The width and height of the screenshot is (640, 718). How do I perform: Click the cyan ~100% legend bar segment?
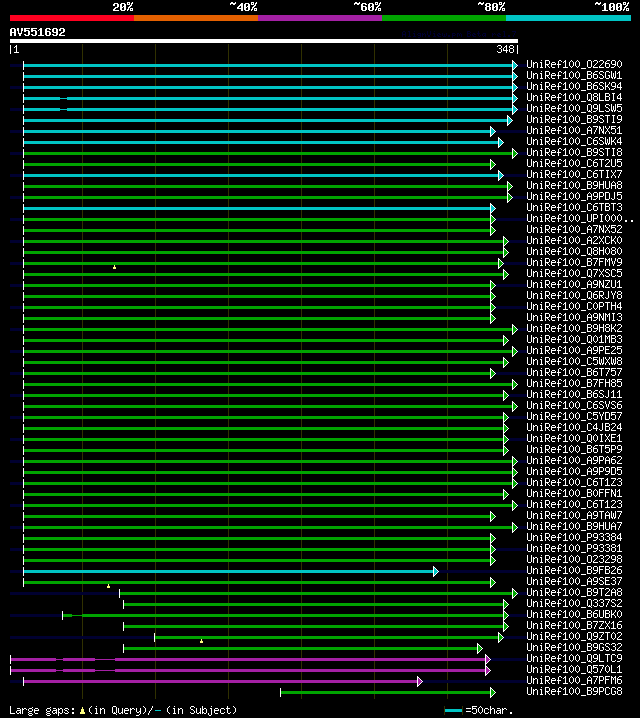pos(569,18)
